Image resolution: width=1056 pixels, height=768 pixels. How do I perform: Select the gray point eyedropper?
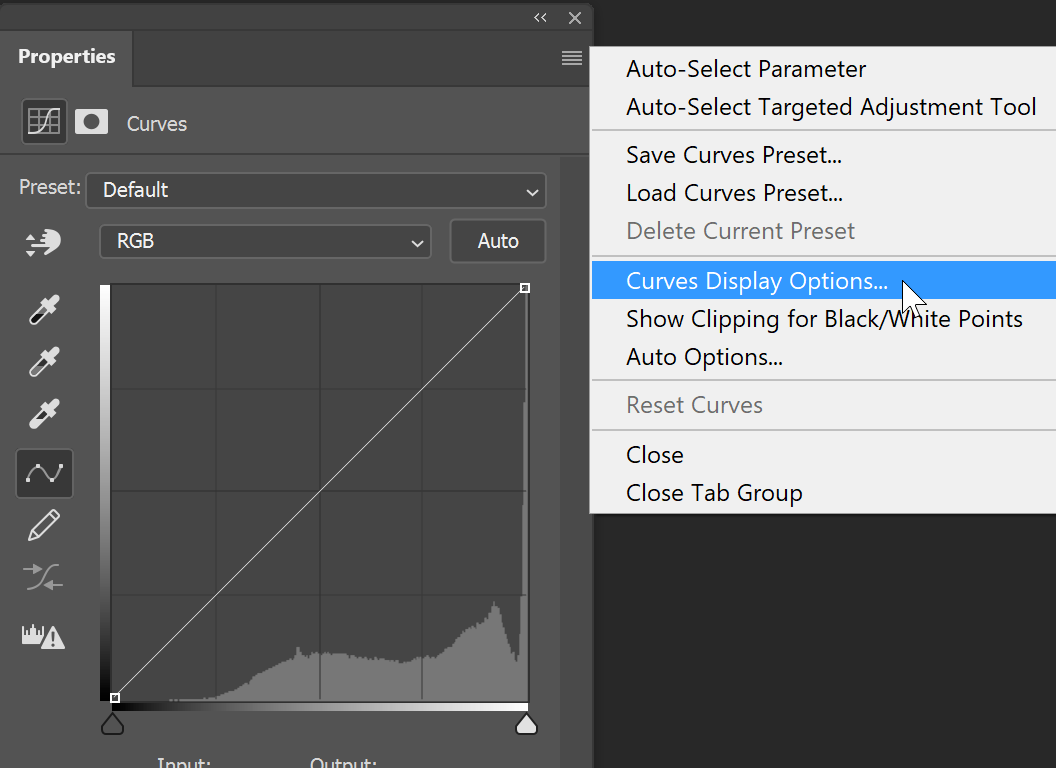coord(43,362)
